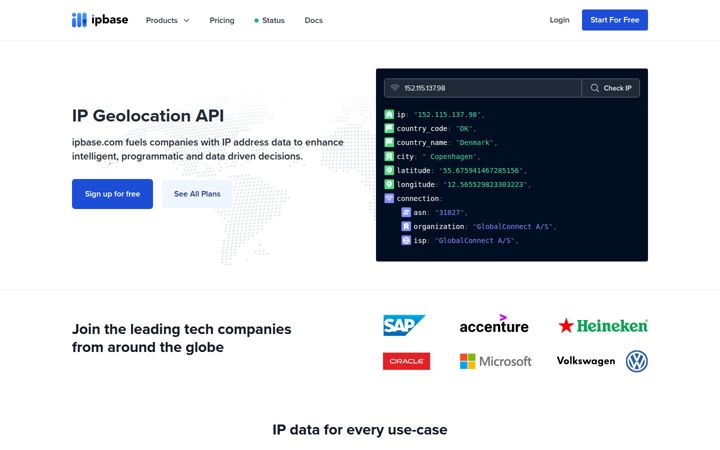Click the "IP Geolocation API" heading
This screenshot has height=450, width=720.
[x=148, y=116]
